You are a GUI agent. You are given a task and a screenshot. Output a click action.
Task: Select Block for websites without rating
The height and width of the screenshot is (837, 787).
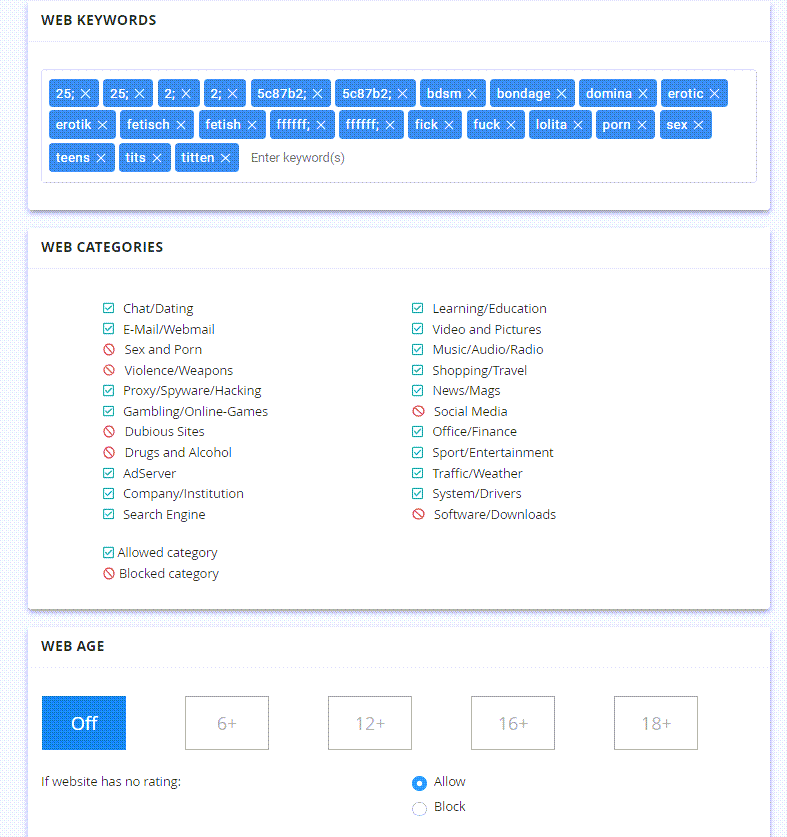pos(419,808)
